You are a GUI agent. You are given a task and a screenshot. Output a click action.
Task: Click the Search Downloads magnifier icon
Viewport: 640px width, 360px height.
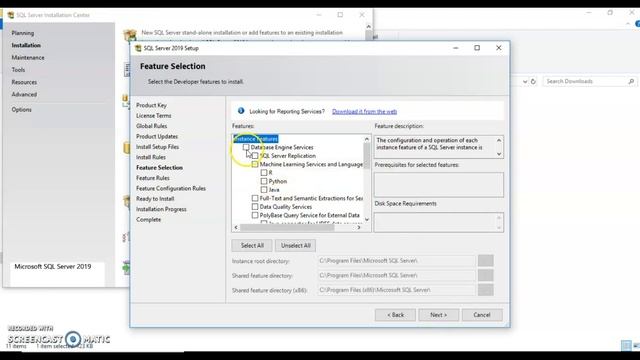[x=631, y=82]
